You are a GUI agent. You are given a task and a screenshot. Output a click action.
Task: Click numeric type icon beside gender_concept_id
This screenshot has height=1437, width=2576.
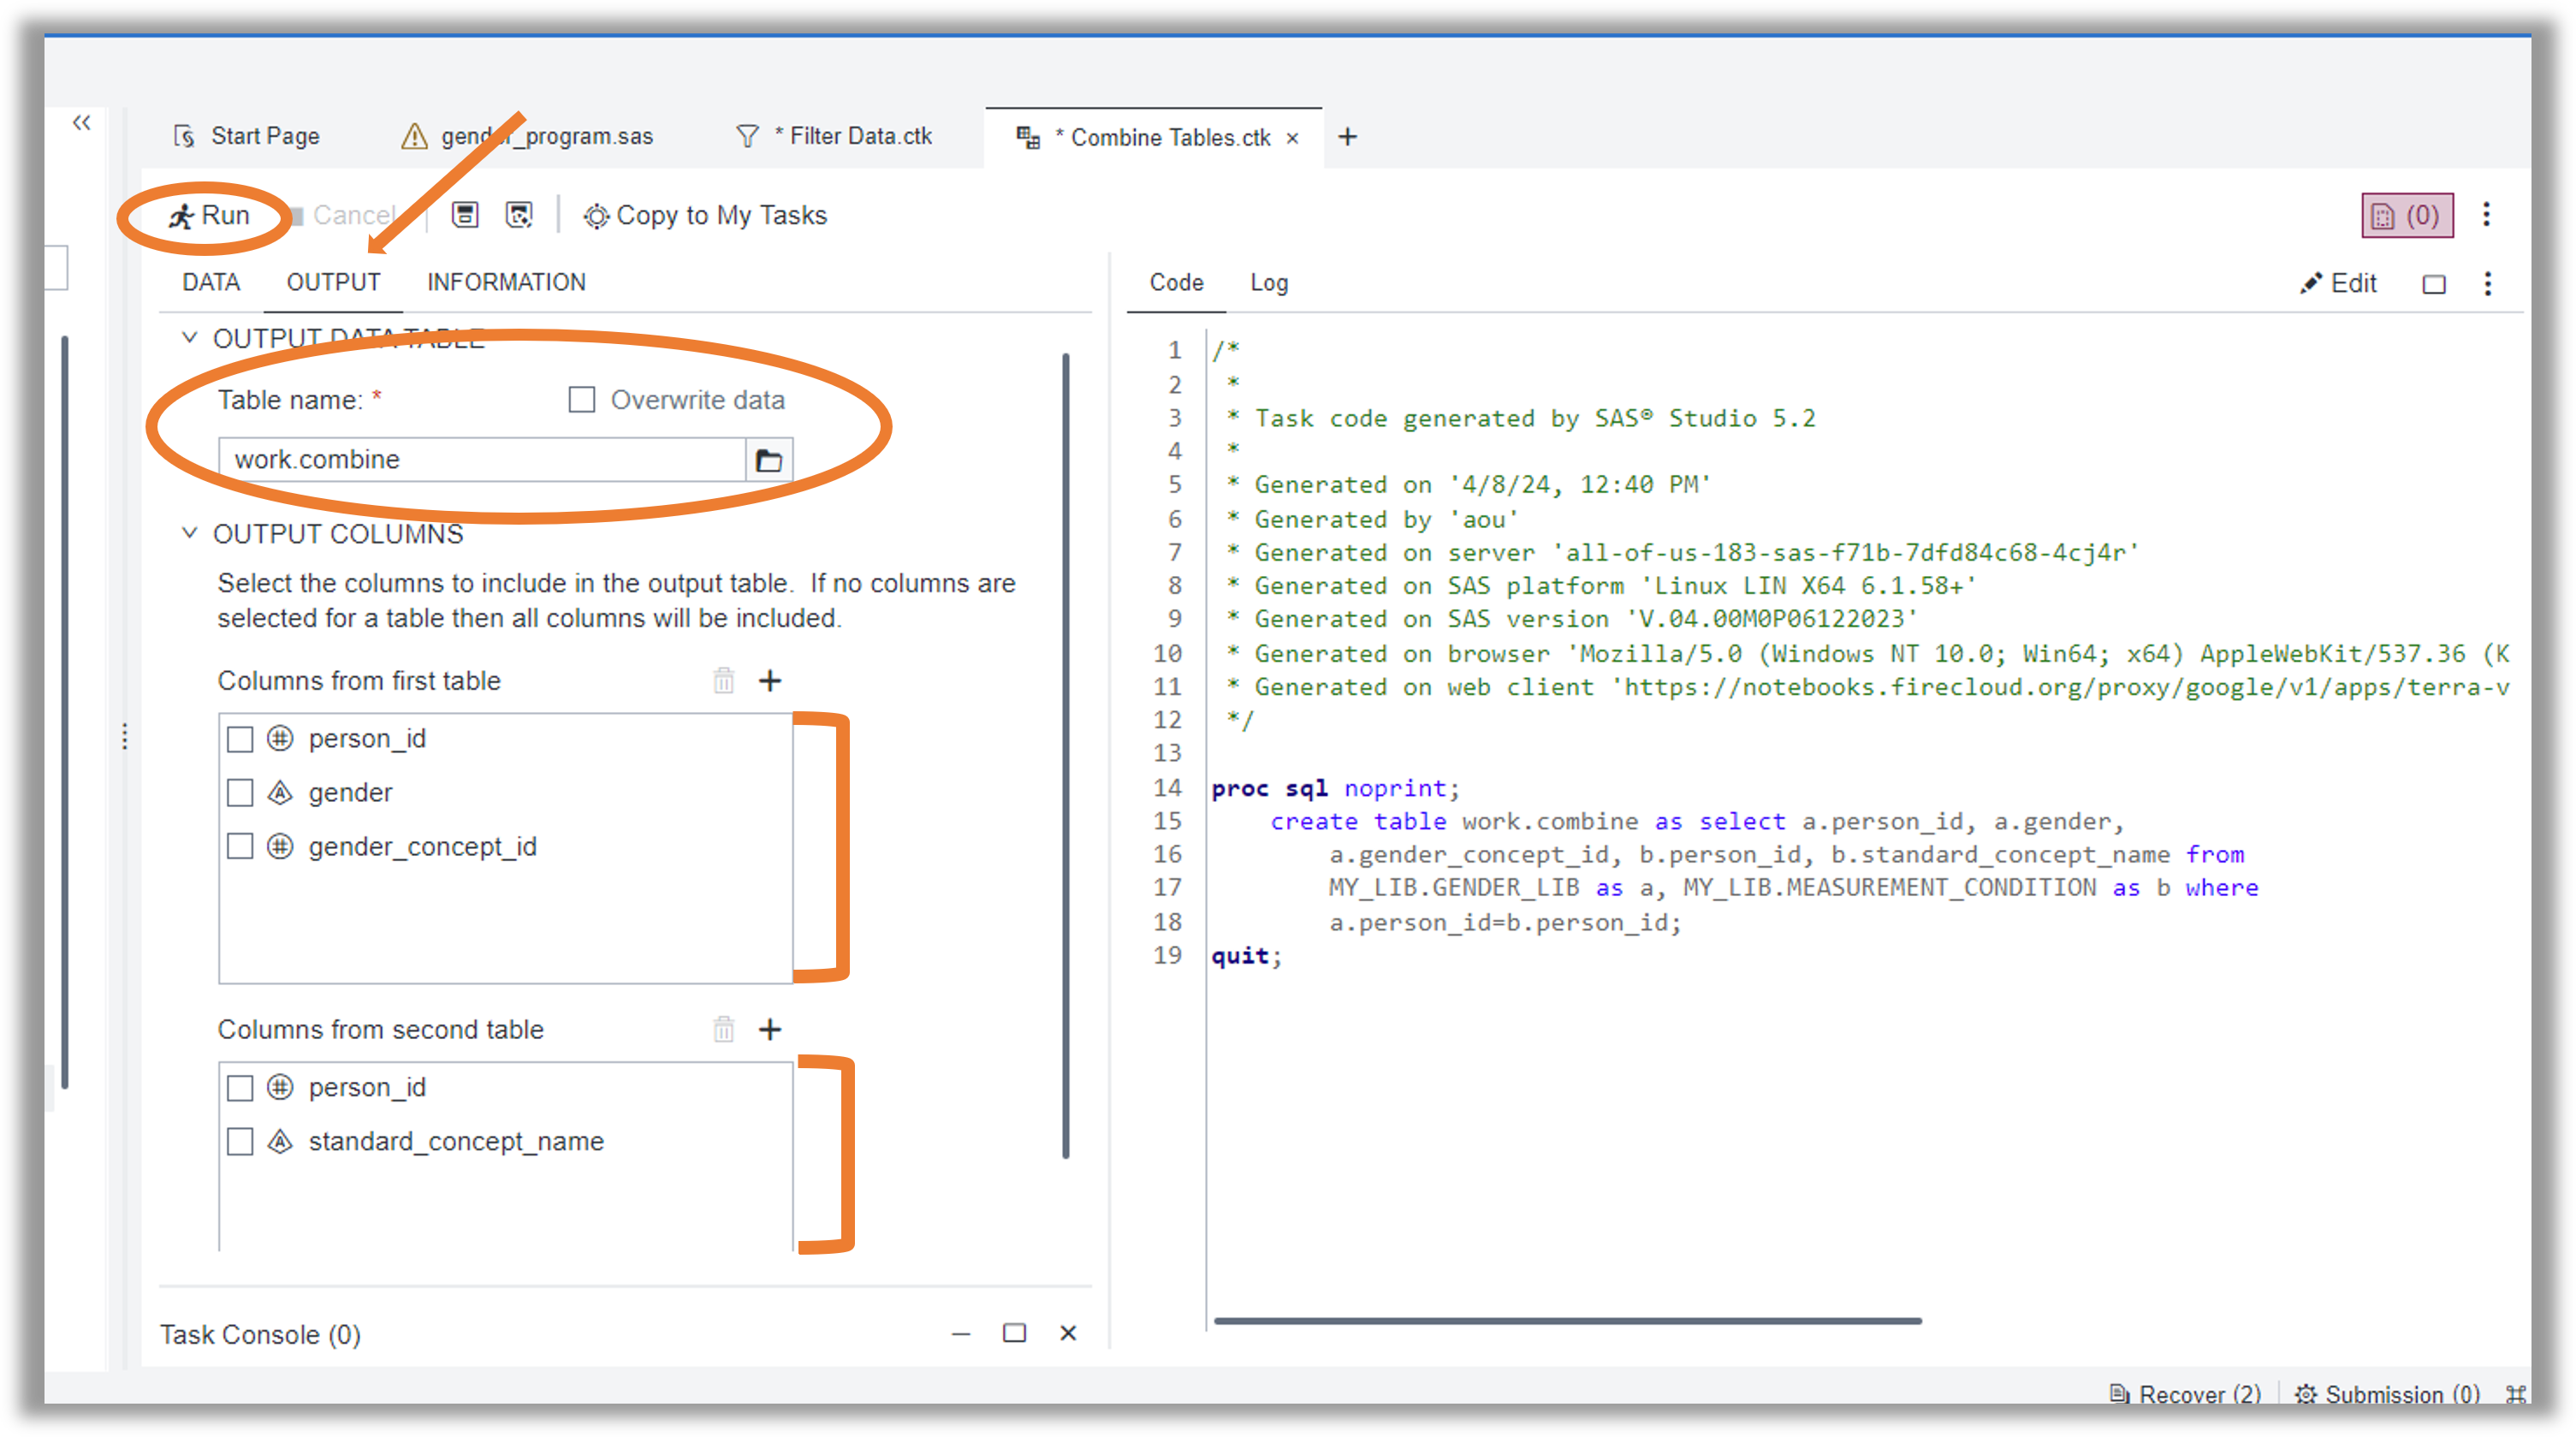pos(280,847)
